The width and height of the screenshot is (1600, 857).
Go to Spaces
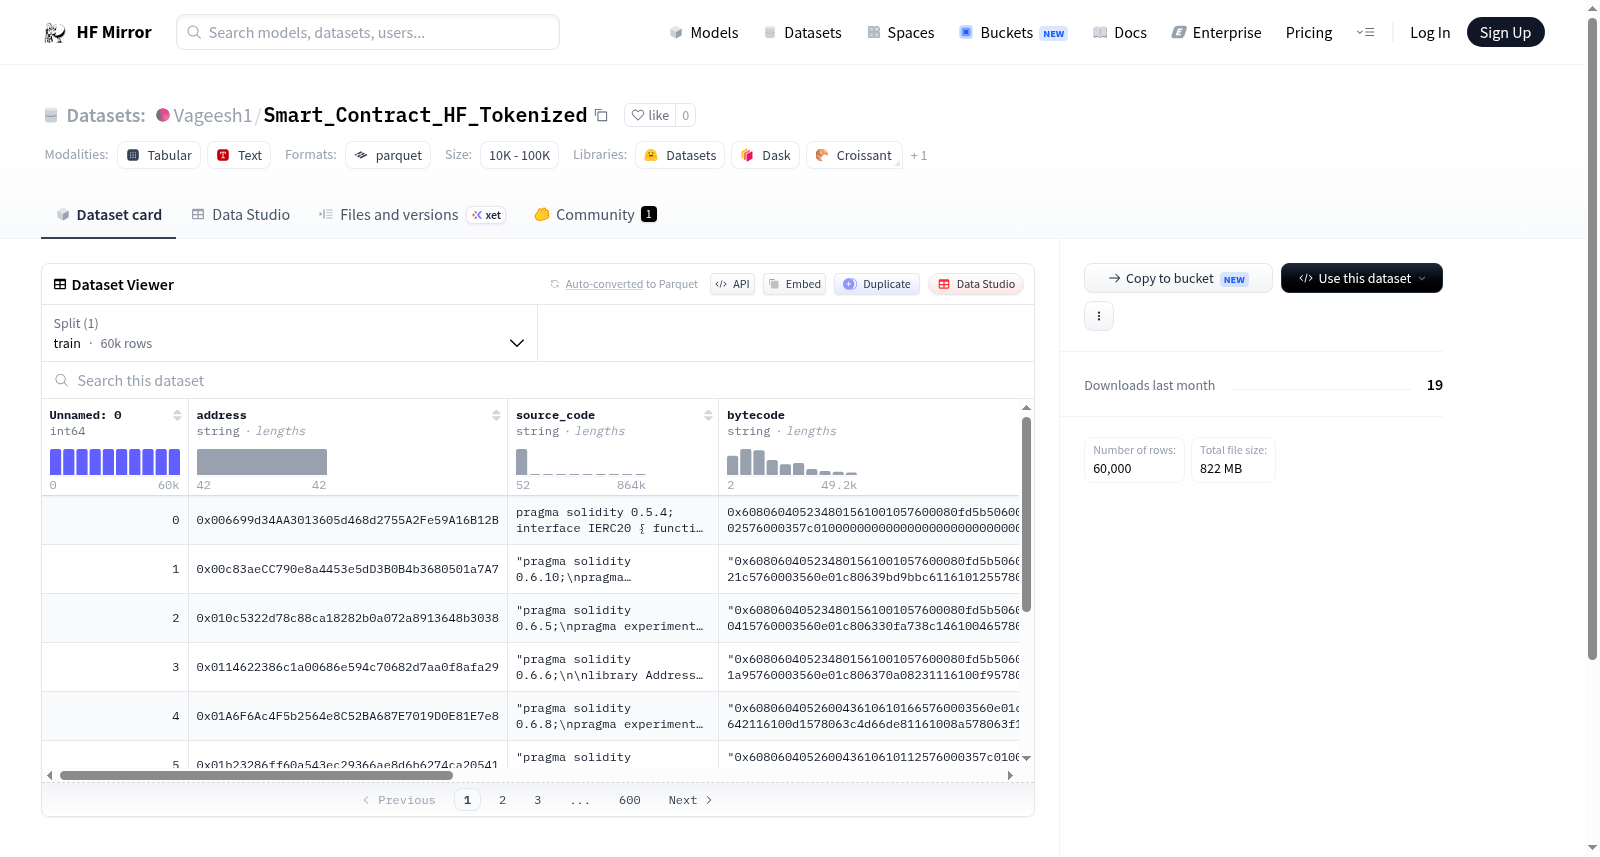901,33
